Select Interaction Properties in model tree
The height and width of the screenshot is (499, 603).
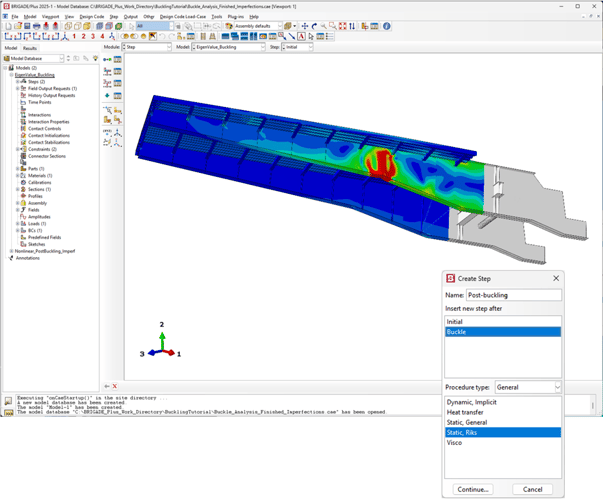[x=49, y=122]
